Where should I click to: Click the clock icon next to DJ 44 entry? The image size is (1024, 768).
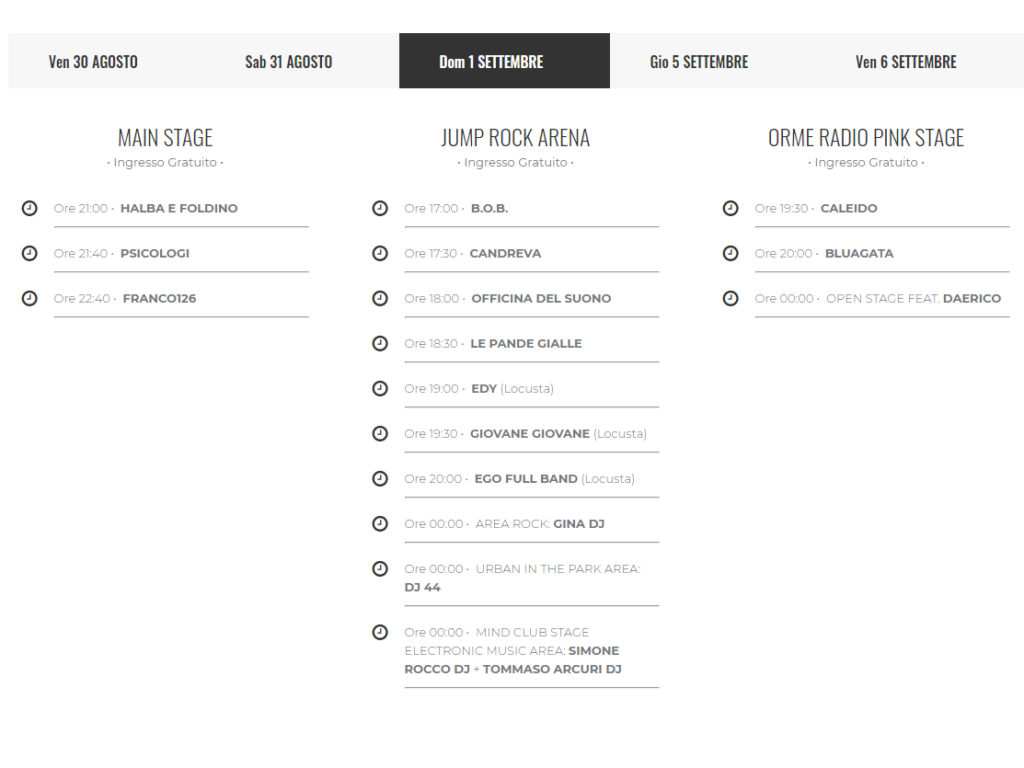[x=379, y=568]
